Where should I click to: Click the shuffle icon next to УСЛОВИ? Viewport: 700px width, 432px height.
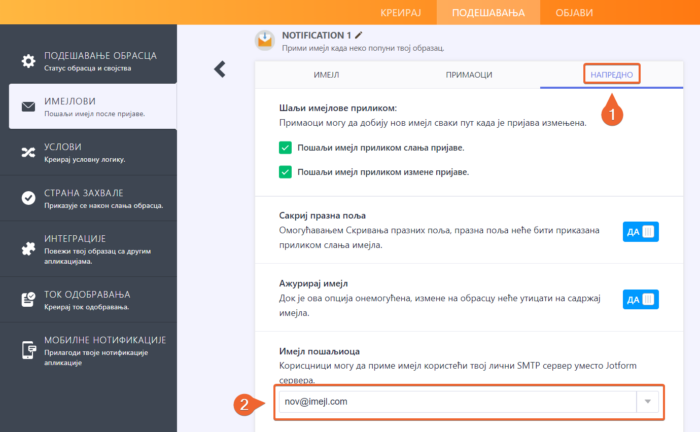point(28,152)
